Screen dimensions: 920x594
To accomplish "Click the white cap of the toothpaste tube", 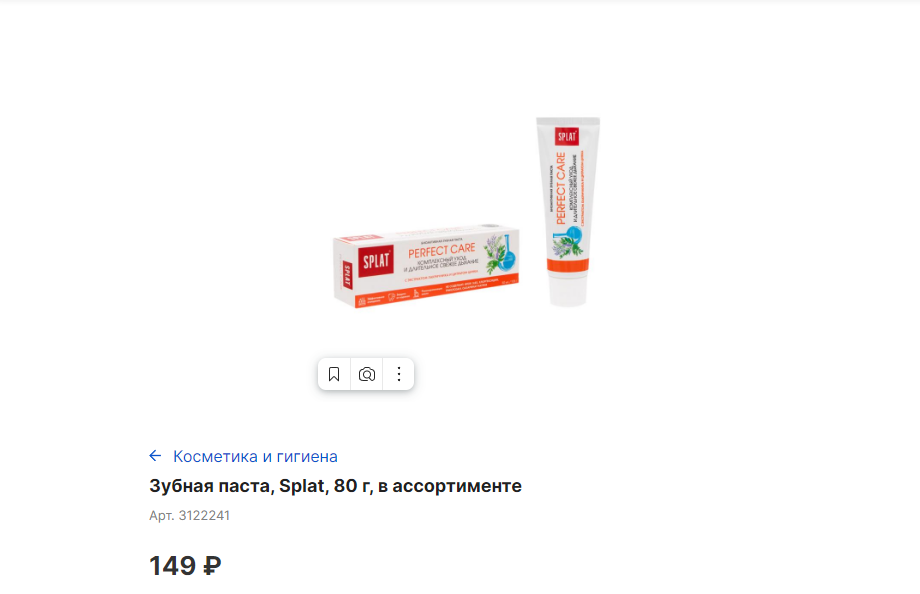I will (x=568, y=289).
